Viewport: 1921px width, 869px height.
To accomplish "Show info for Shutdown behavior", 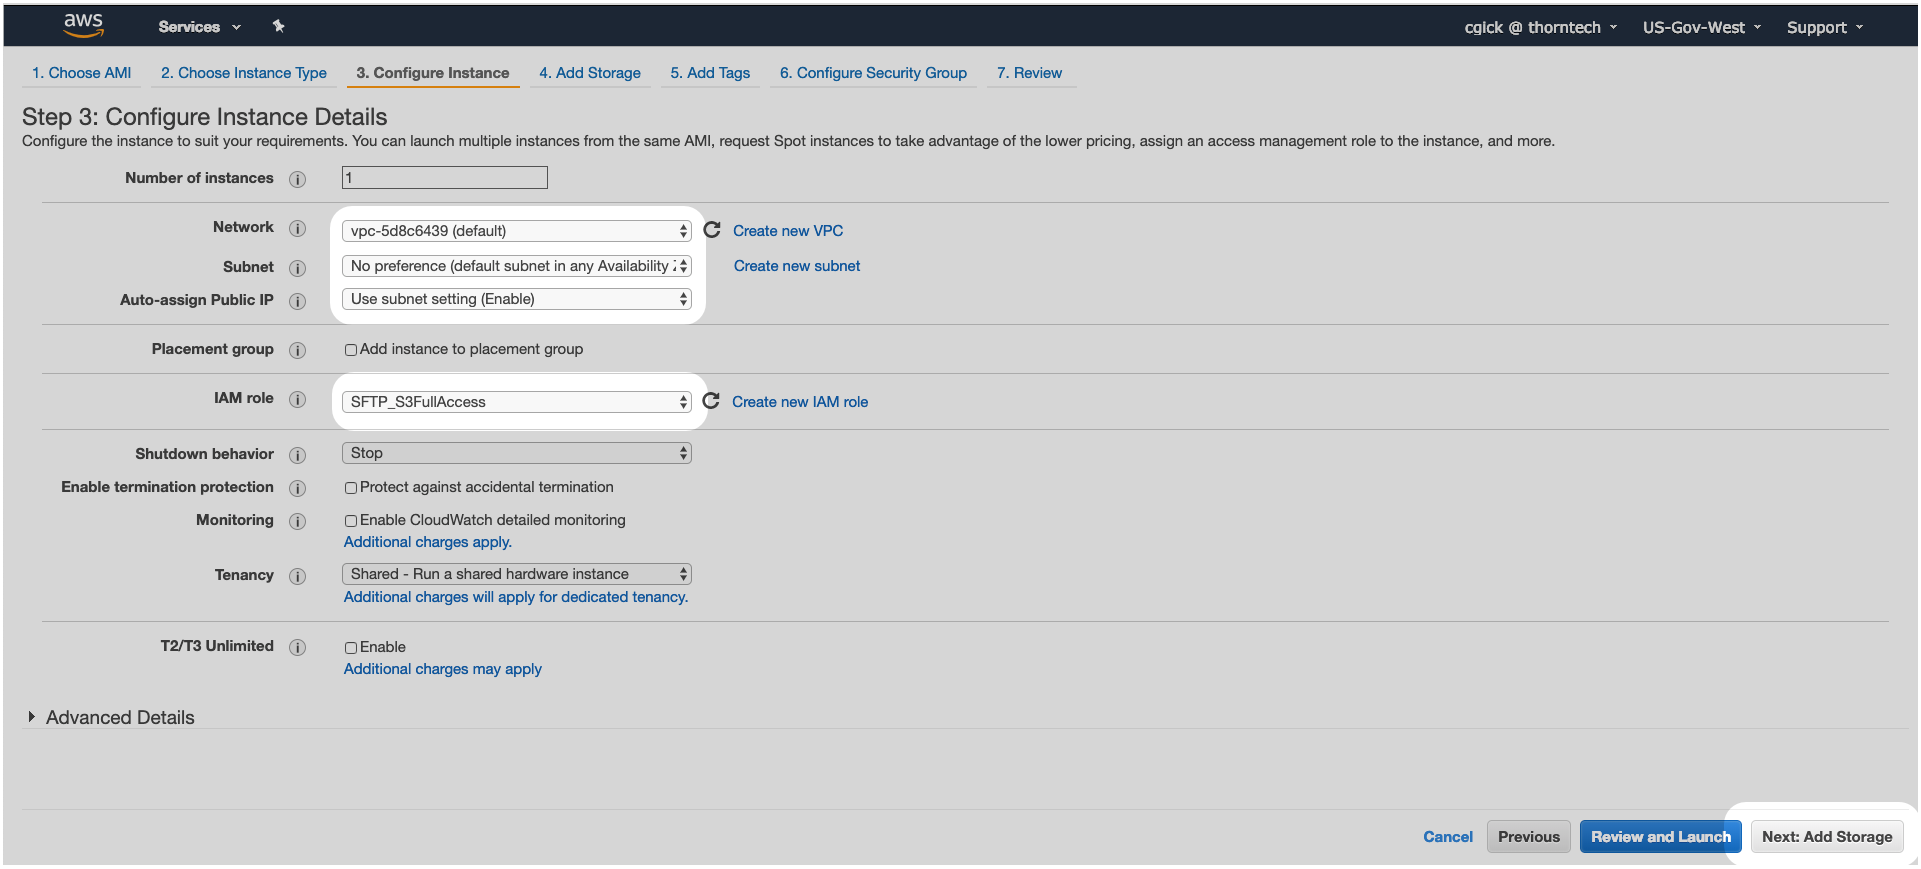I will pos(297,455).
